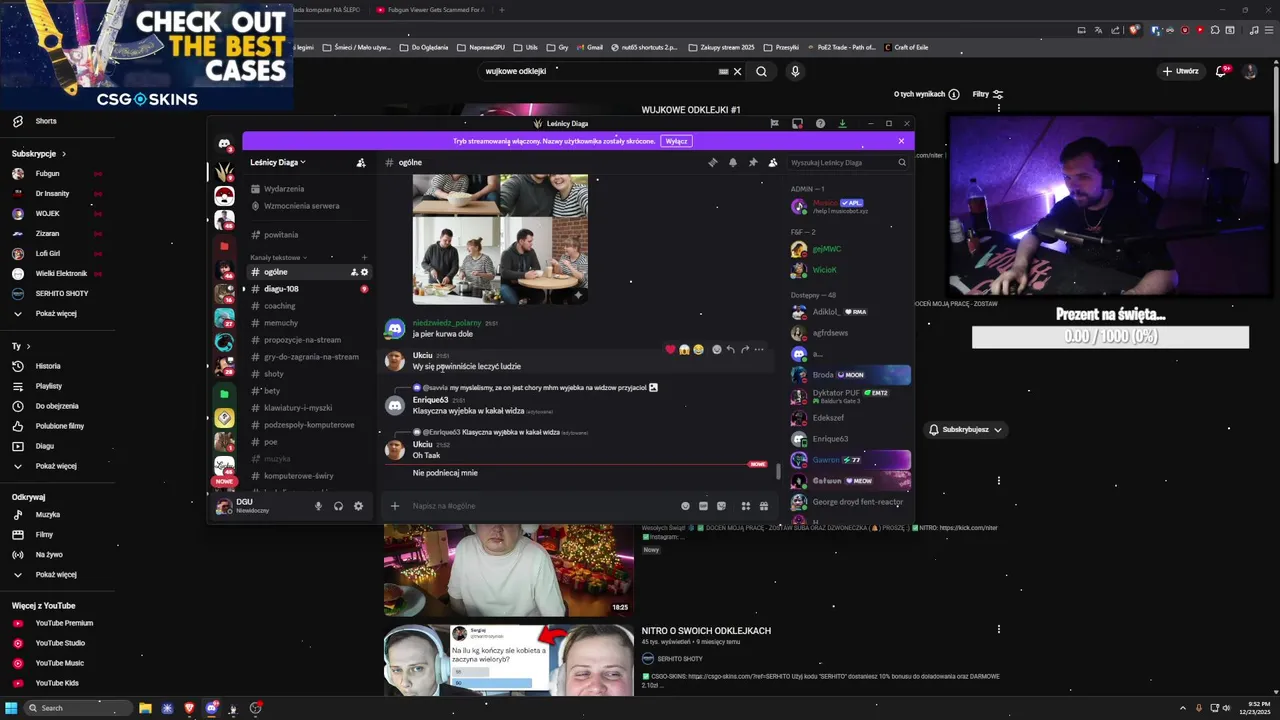This screenshot has height=720, width=1280.
Task: Open more options dots on Ukciu's message
Action: coord(759,349)
